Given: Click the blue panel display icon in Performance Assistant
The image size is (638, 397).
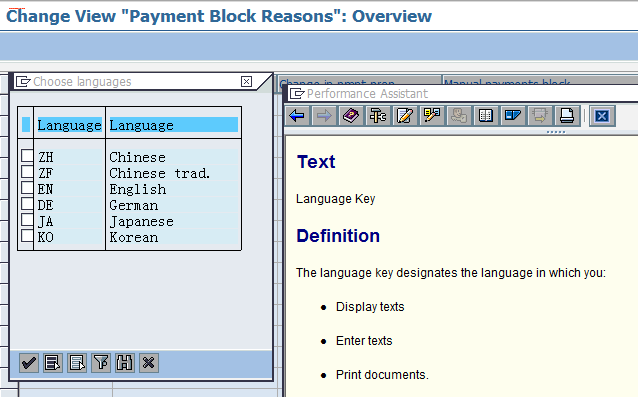Looking at the screenshot, I should pos(512,116).
